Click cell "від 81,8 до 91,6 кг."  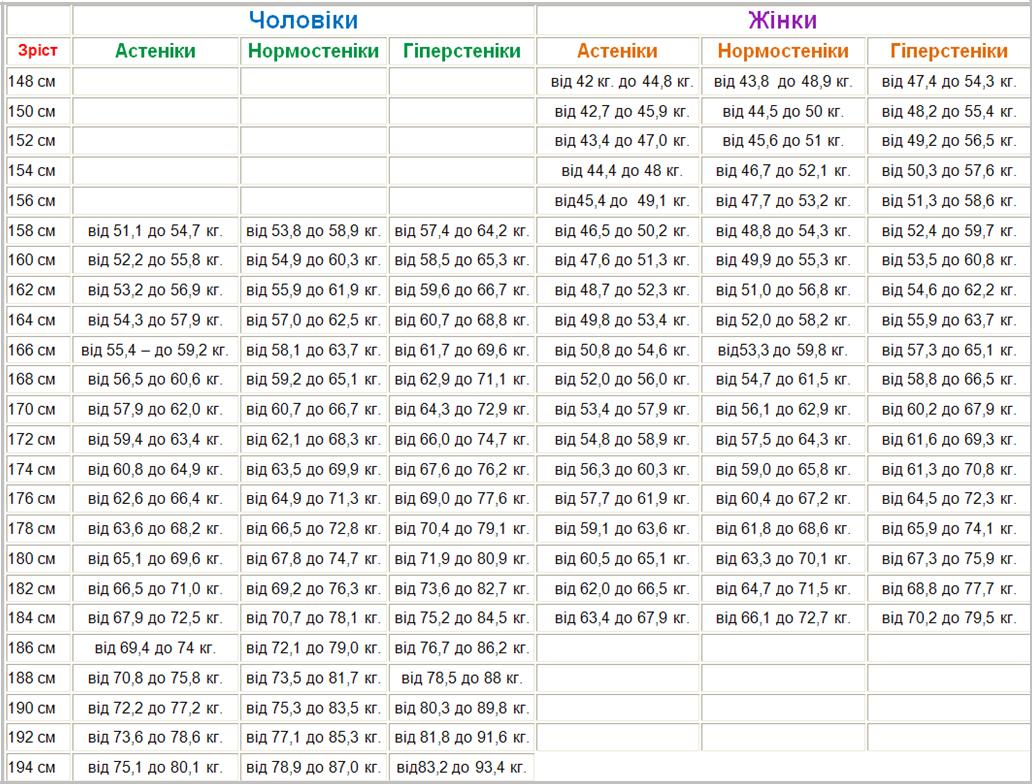(x=462, y=738)
